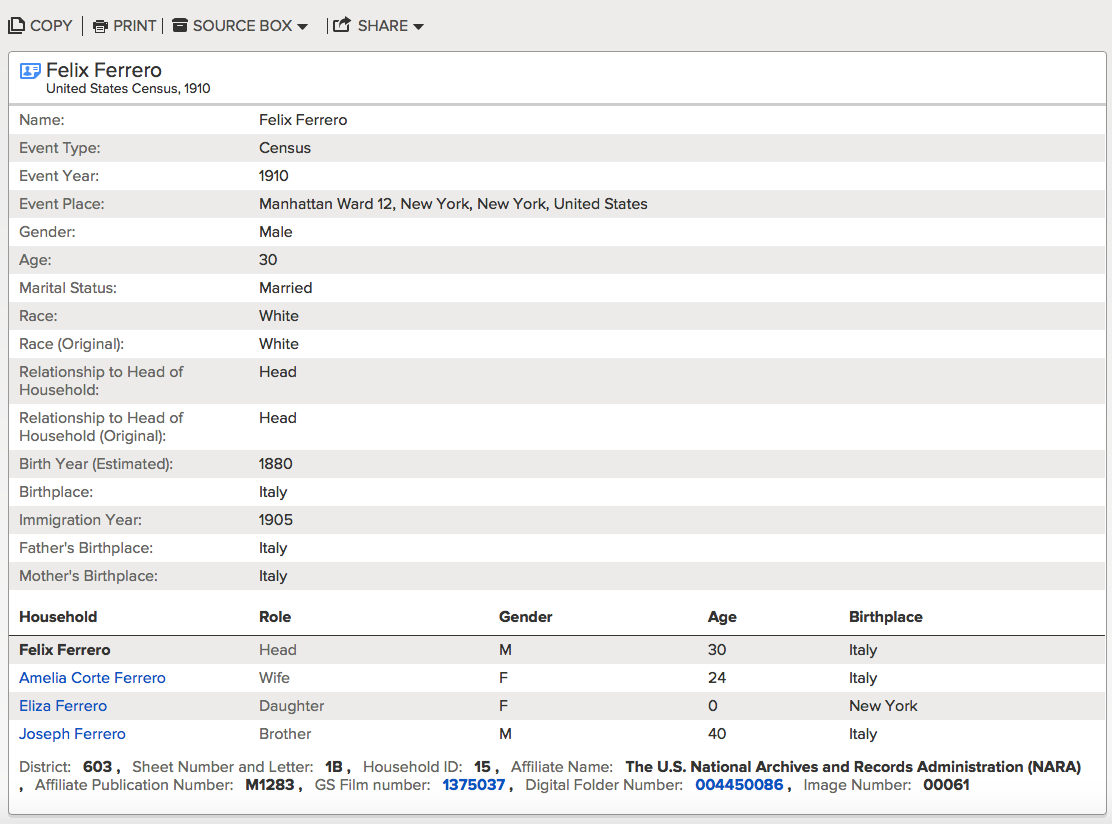This screenshot has height=824, width=1112.
Task: Select the Manhattan Ward 12 event place value
Action: [x=453, y=204]
